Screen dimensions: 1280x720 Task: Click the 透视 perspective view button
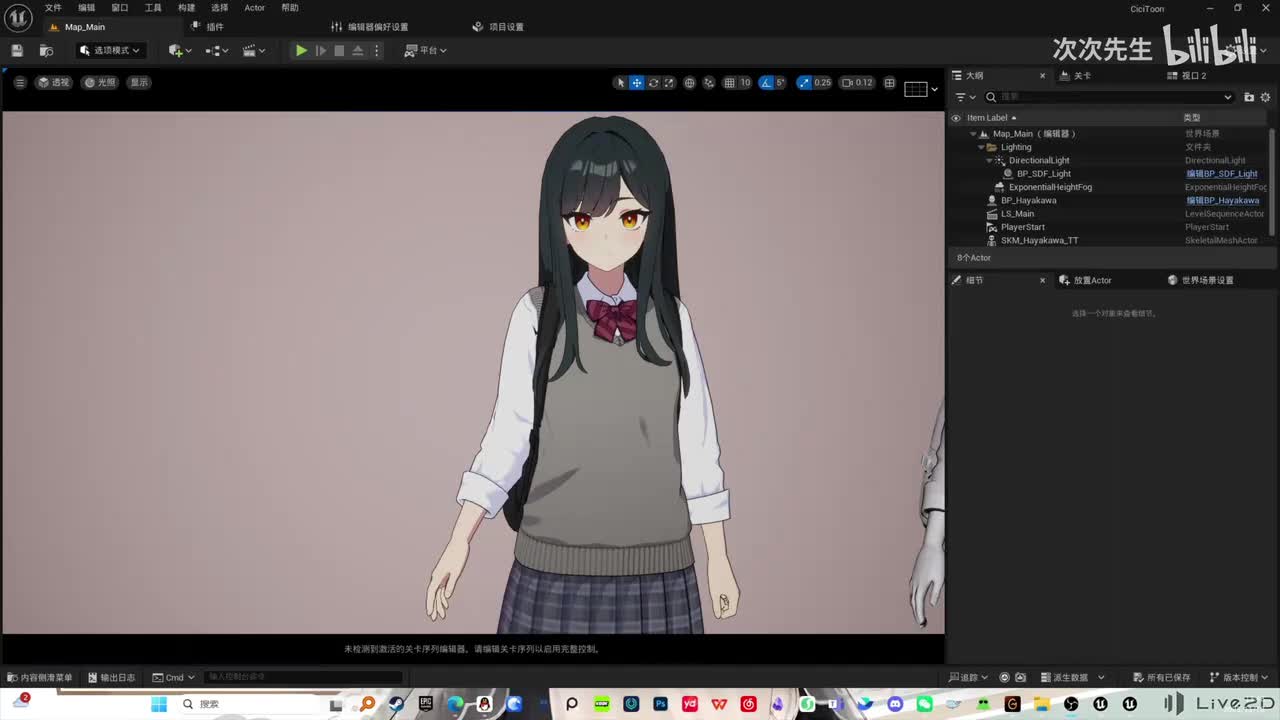(54, 82)
